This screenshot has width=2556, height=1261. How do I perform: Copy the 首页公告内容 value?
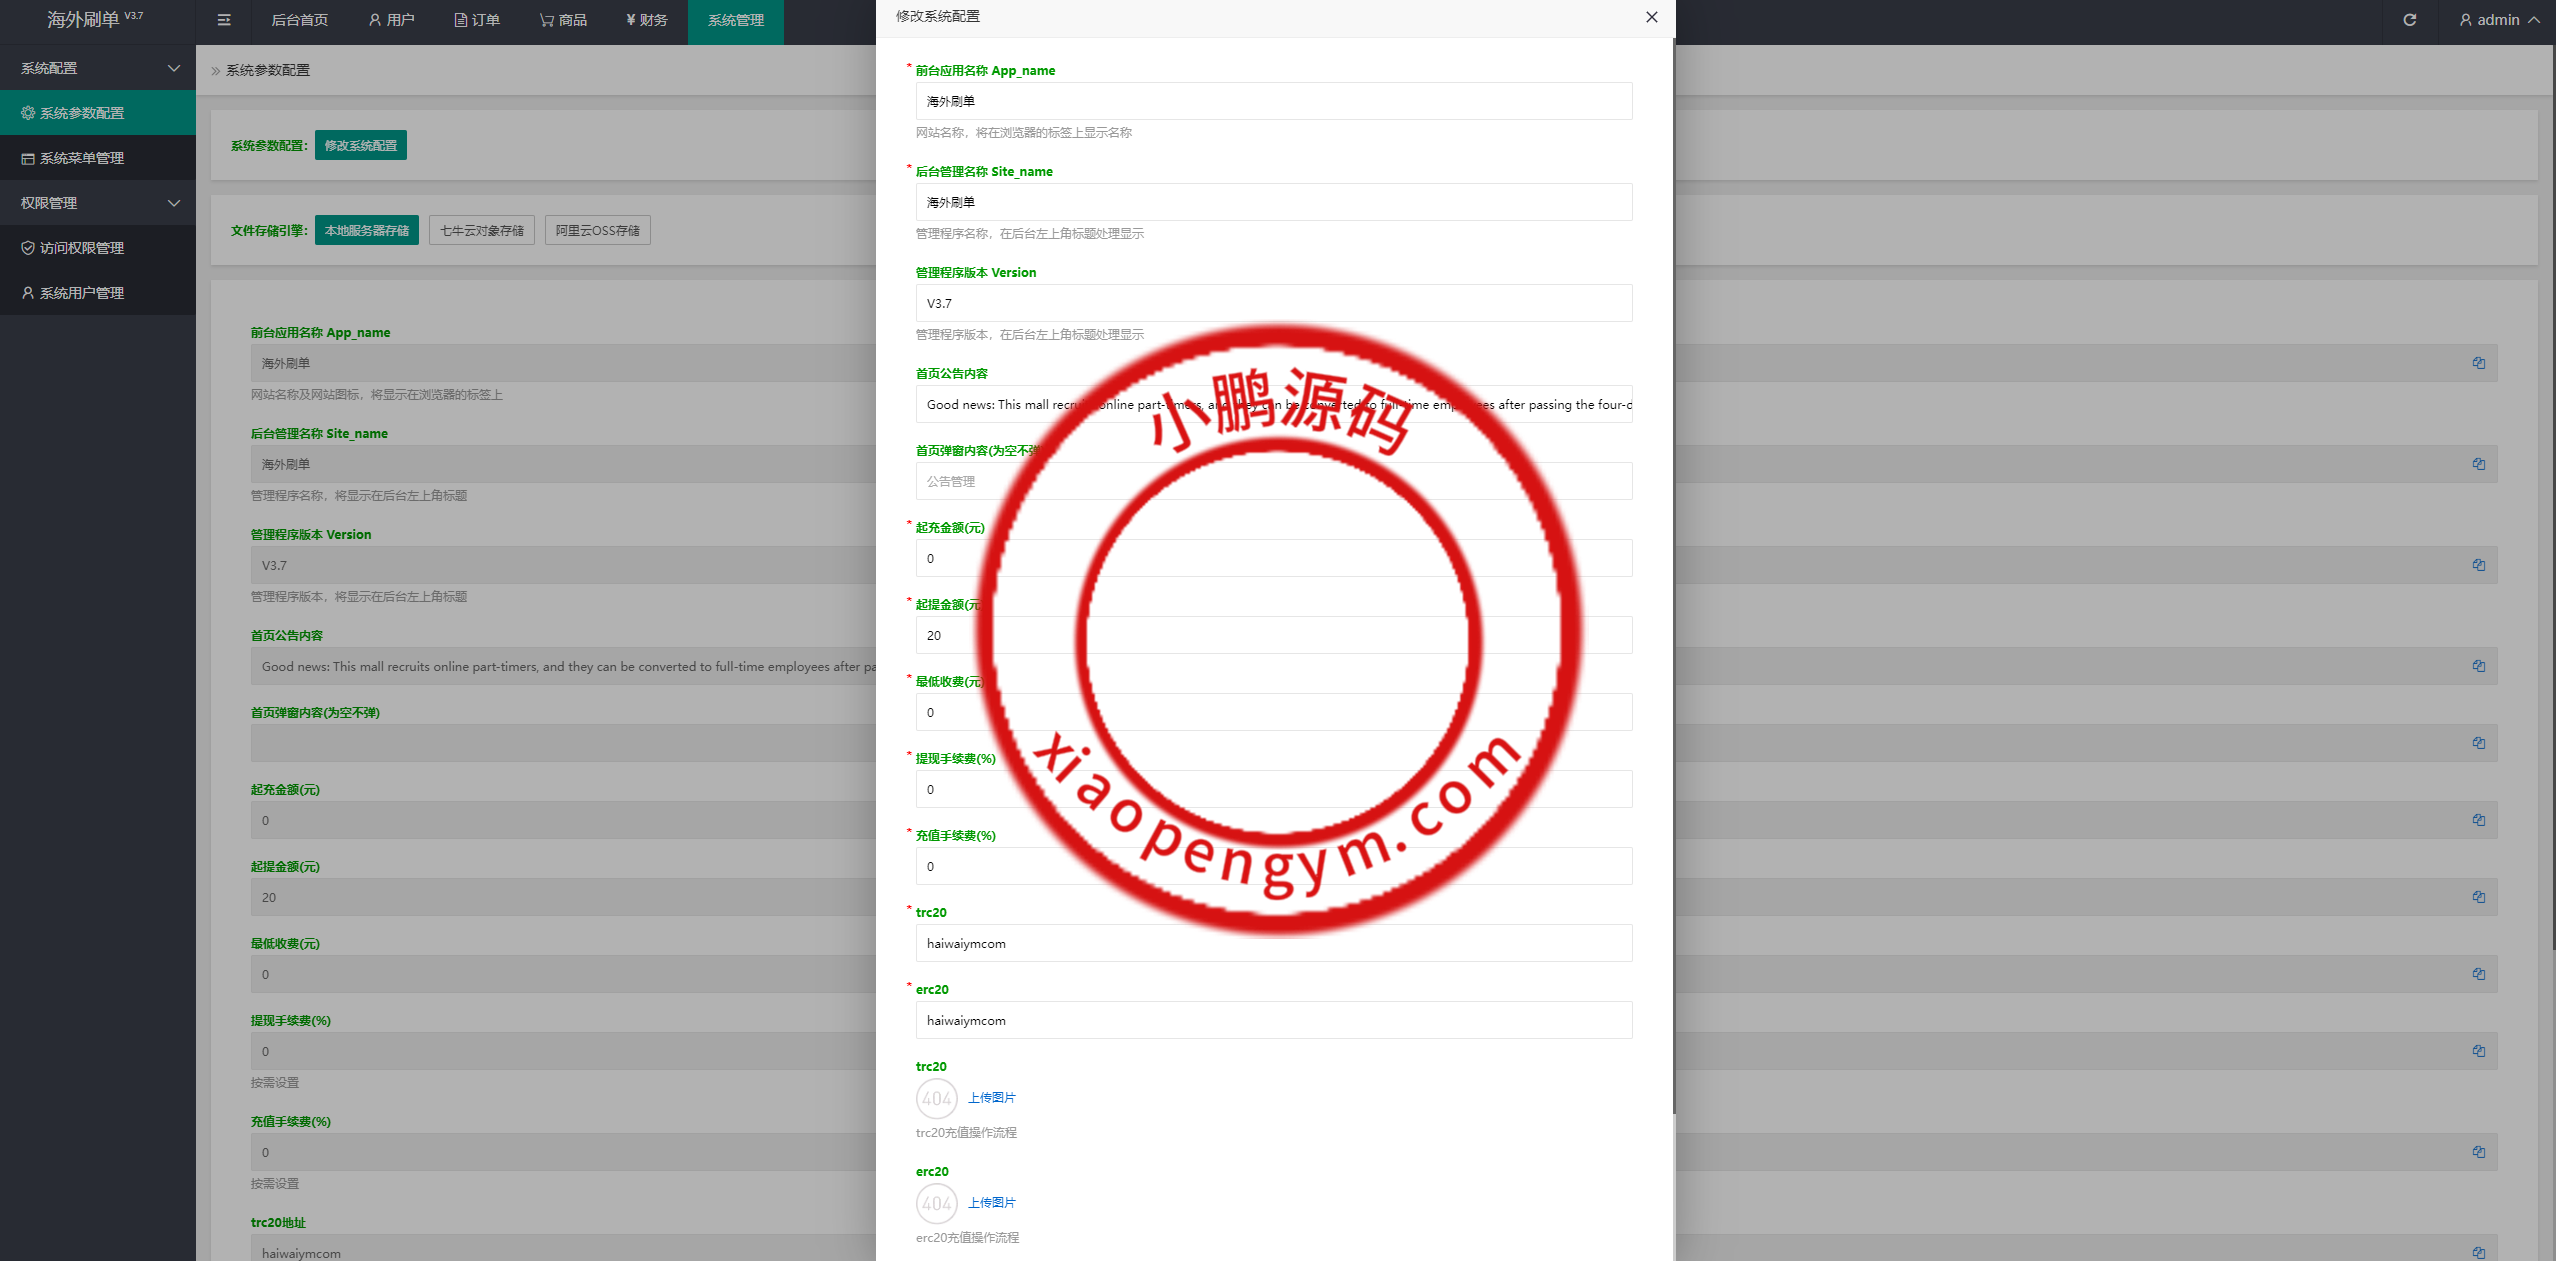[2479, 666]
